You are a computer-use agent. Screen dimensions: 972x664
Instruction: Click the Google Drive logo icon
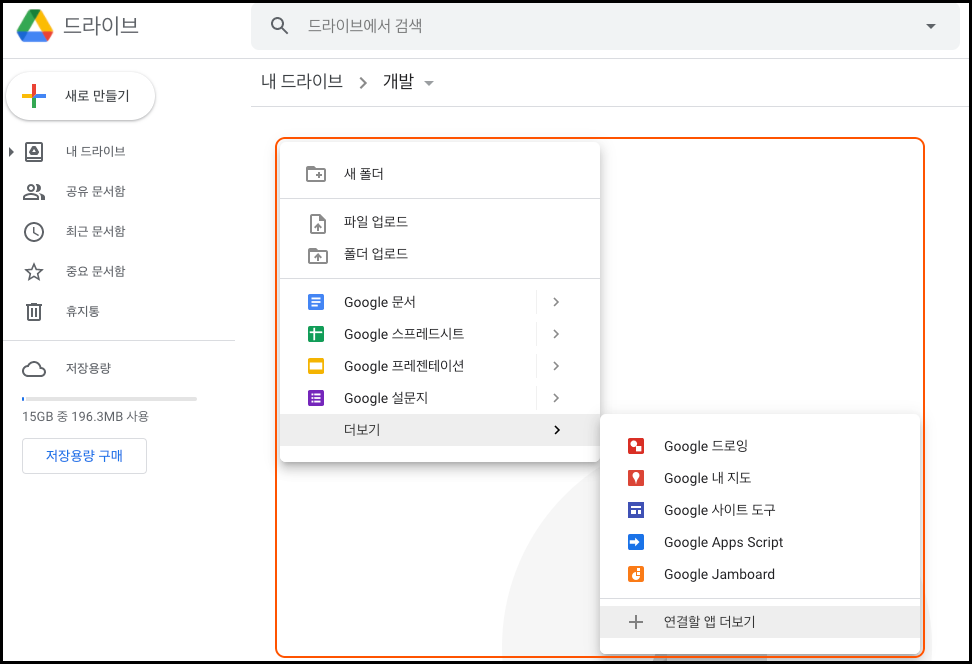35,25
